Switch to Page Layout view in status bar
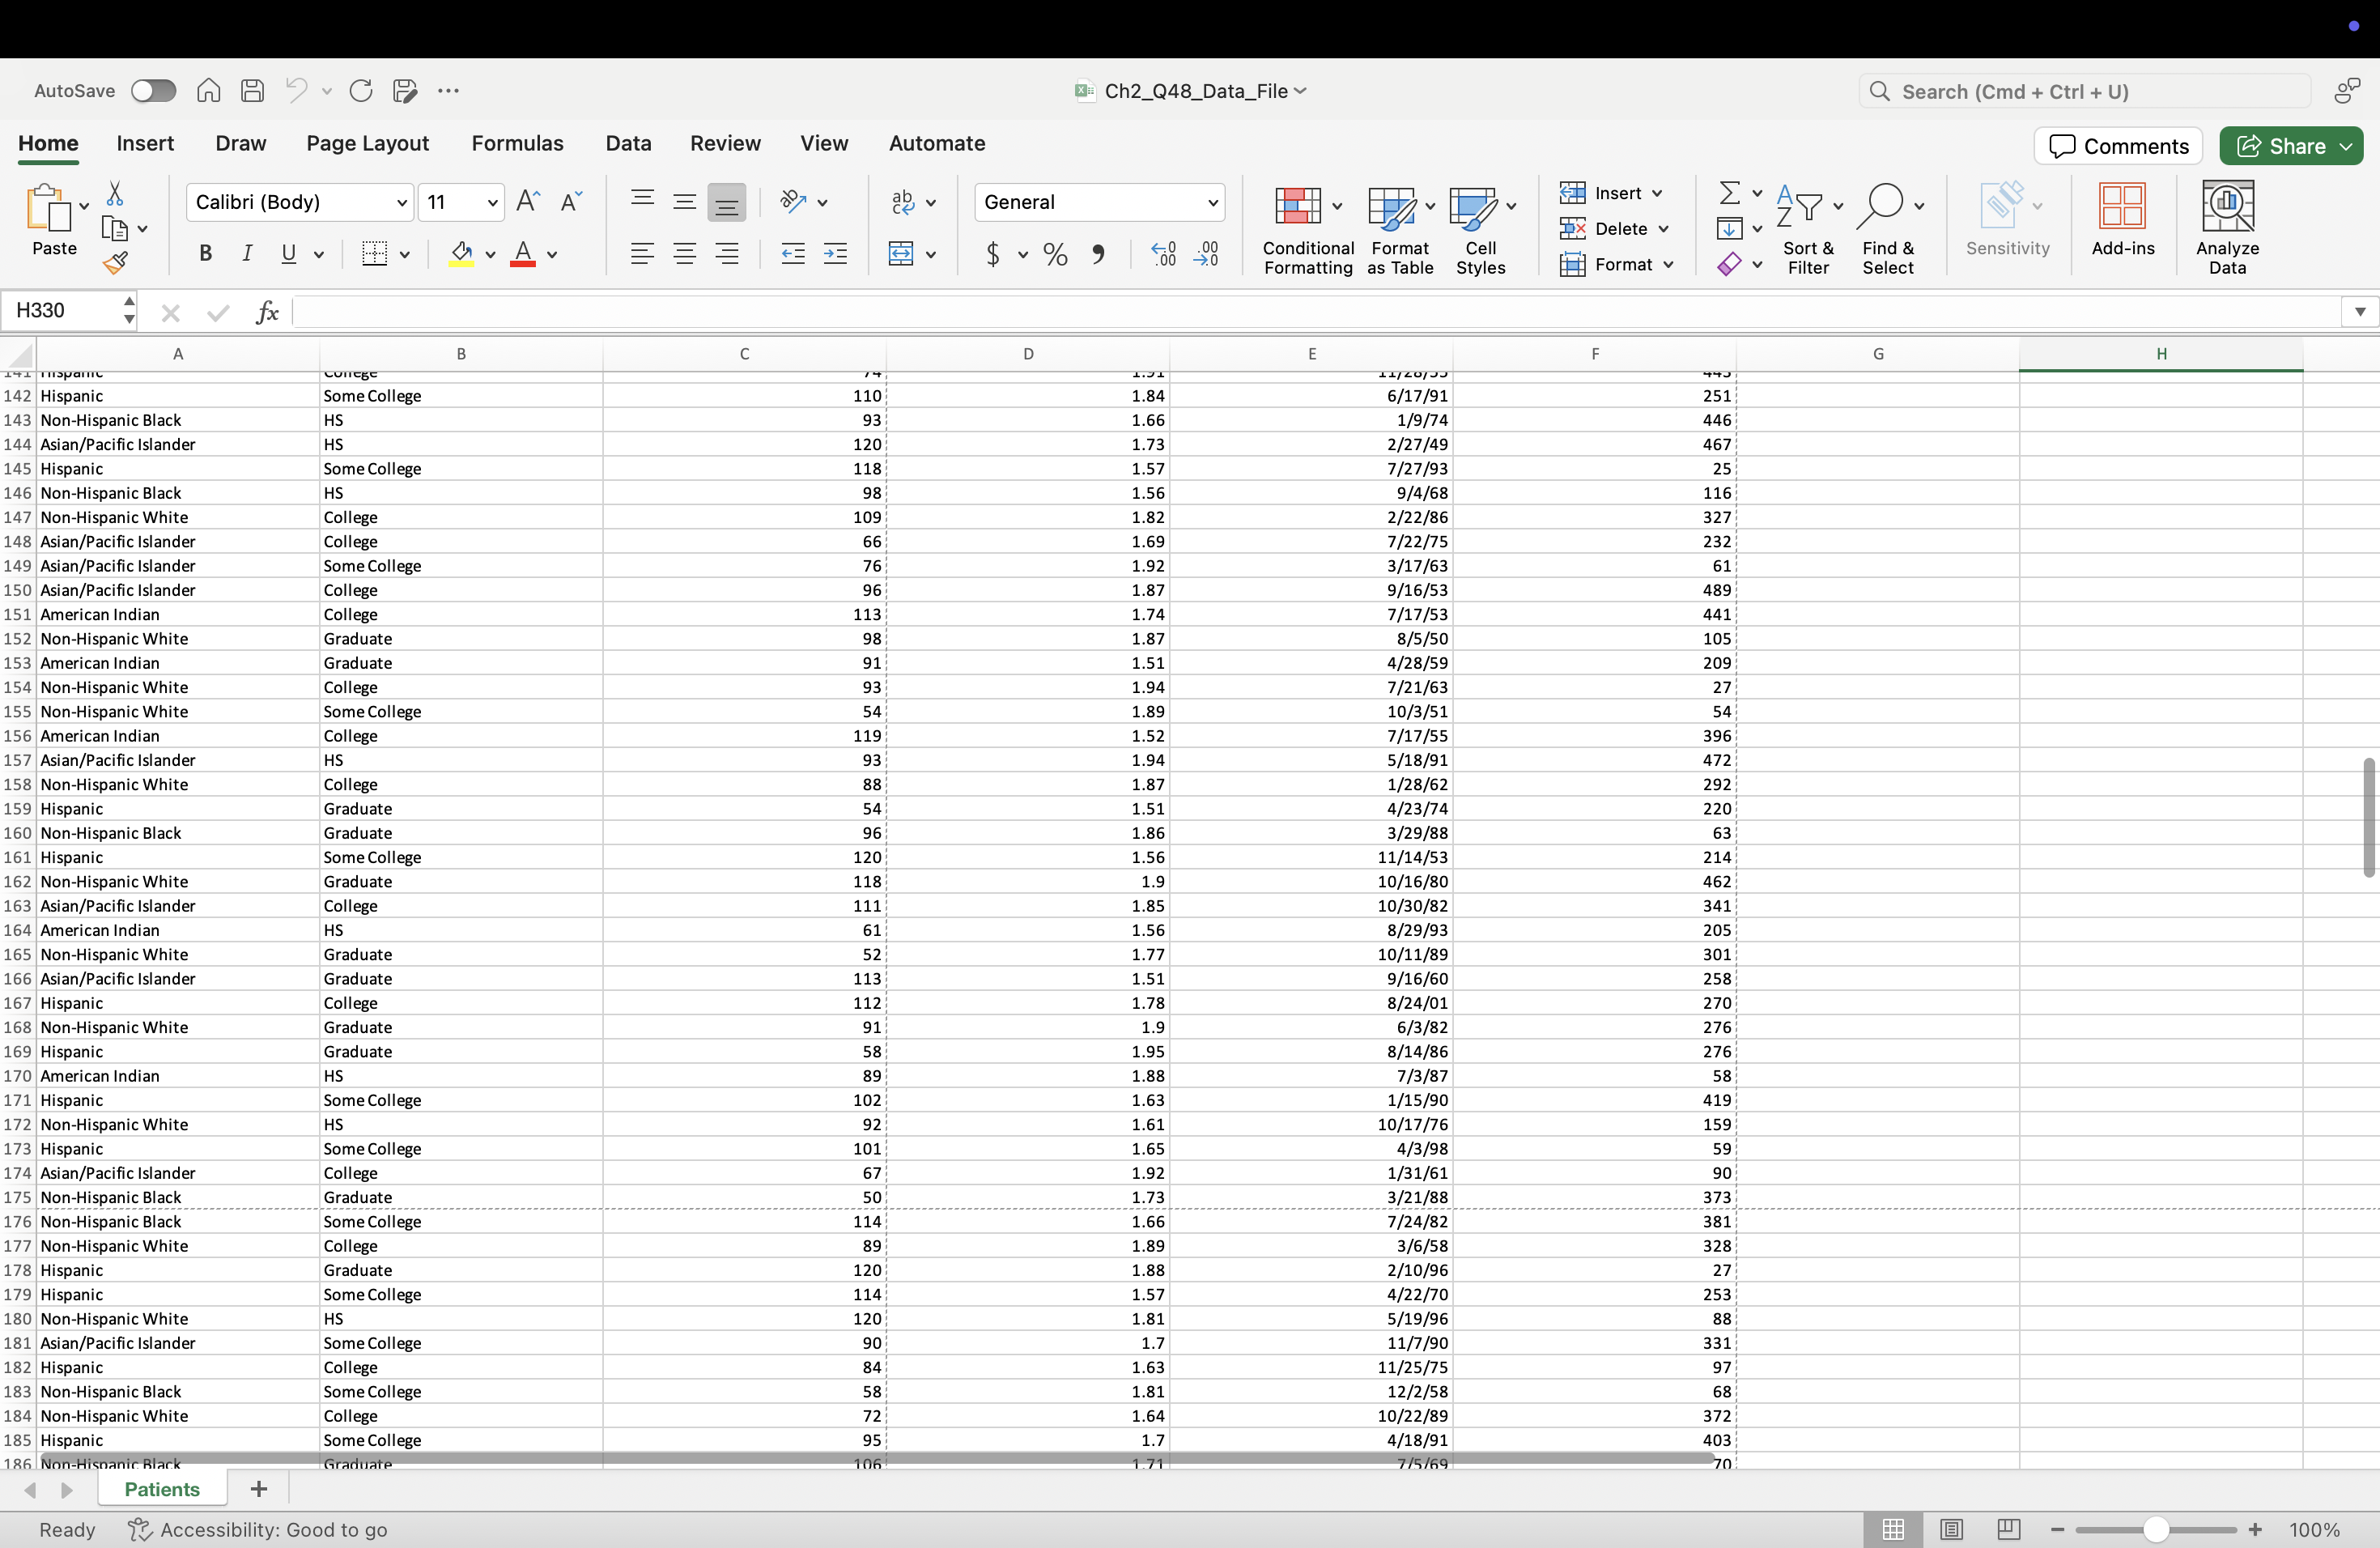Screen dimensions: 2380x1548 click(1950, 1529)
